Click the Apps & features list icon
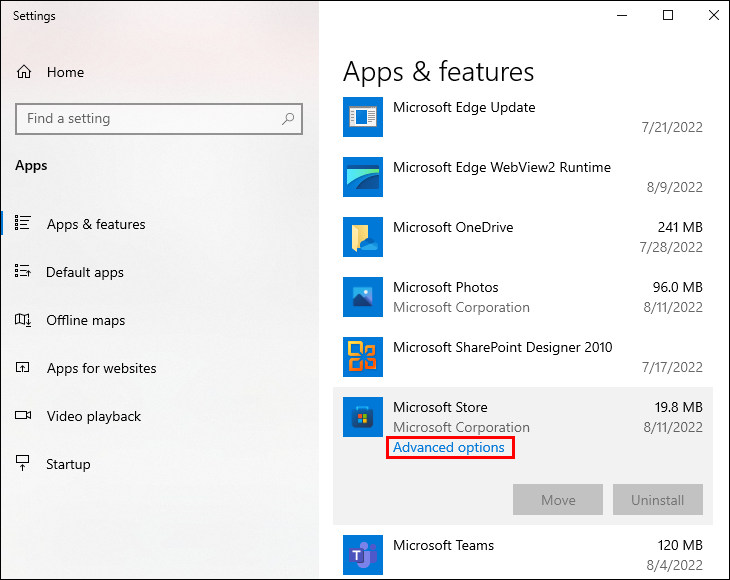The width and height of the screenshot is (730, 580). pyautogui.click(x=22, y=223)
